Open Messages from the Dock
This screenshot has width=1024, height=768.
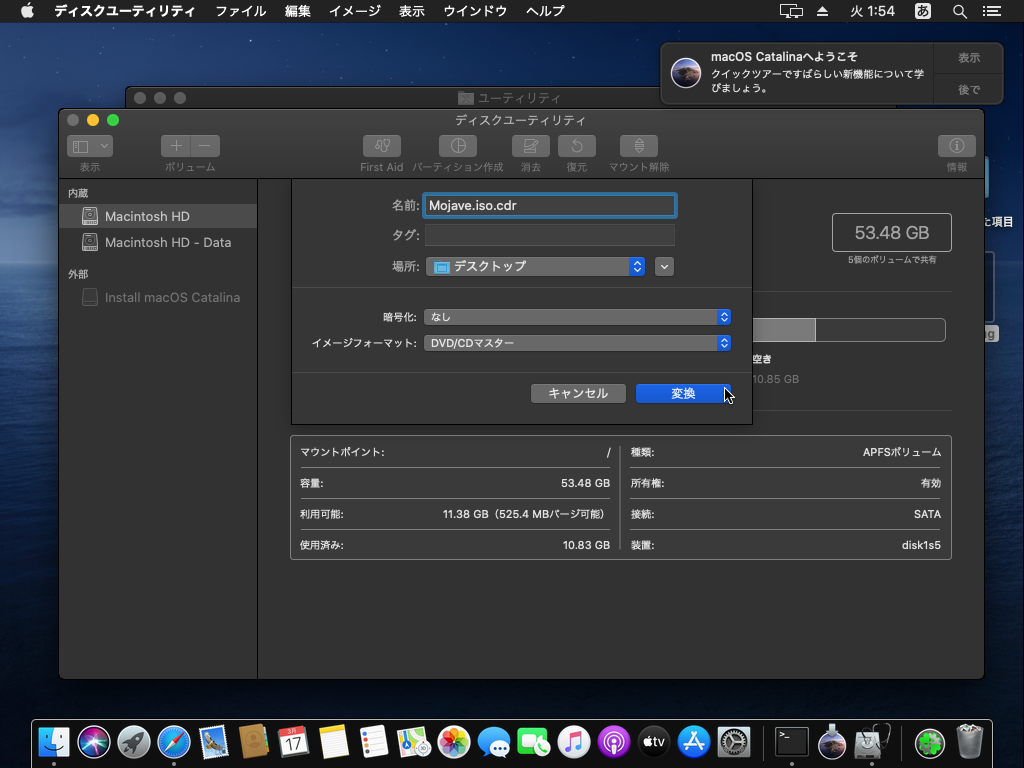pyautogui.click(x=494, y=742)
